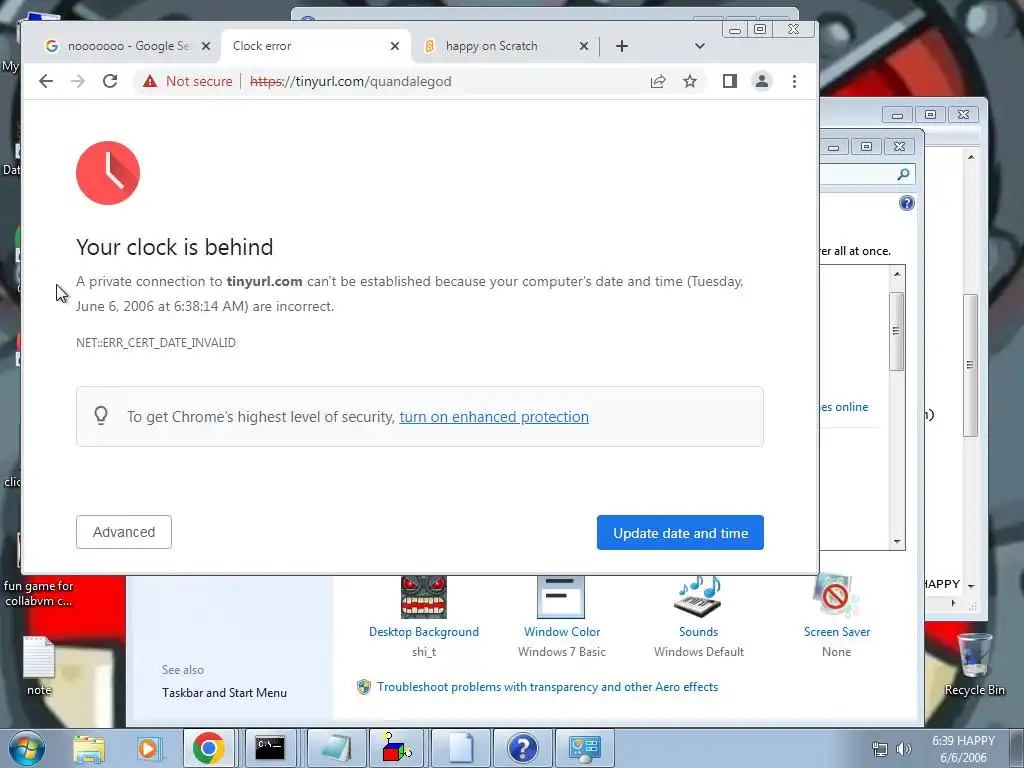Viewport: 1024px width, 768px height.
Task: Click Troubleshoot problems with transparency link
Action: (547, 687)
